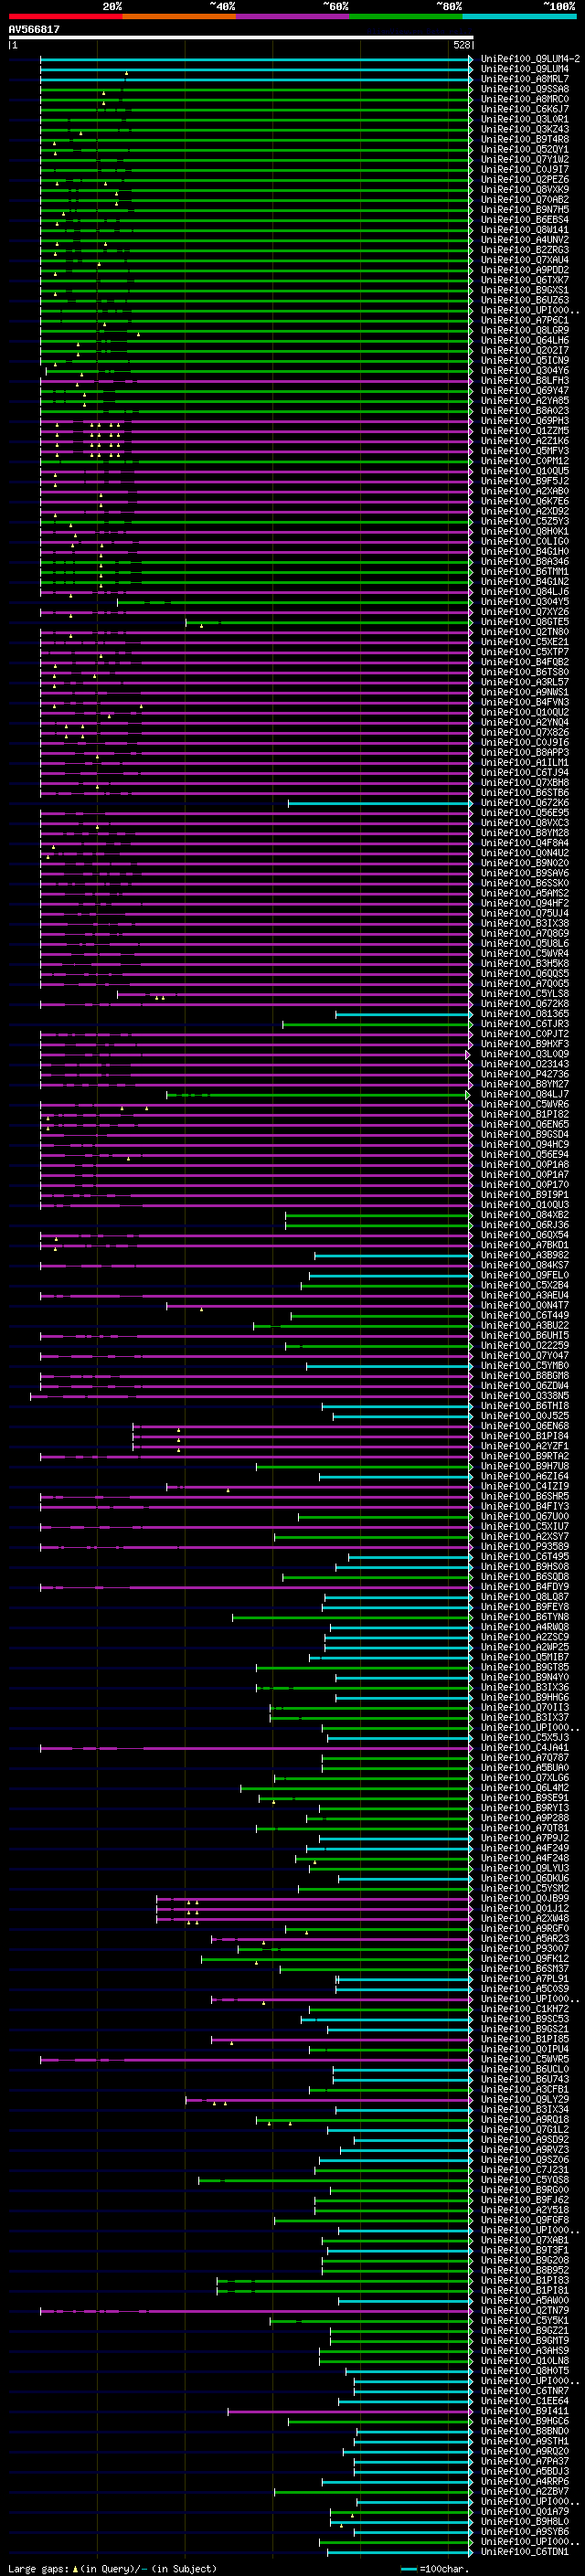Image resolution: width=585 pixels, height=2576 pixels.
Task: Select the UniRef100_Q3L0R1 label
Action: tap(524, 119)
